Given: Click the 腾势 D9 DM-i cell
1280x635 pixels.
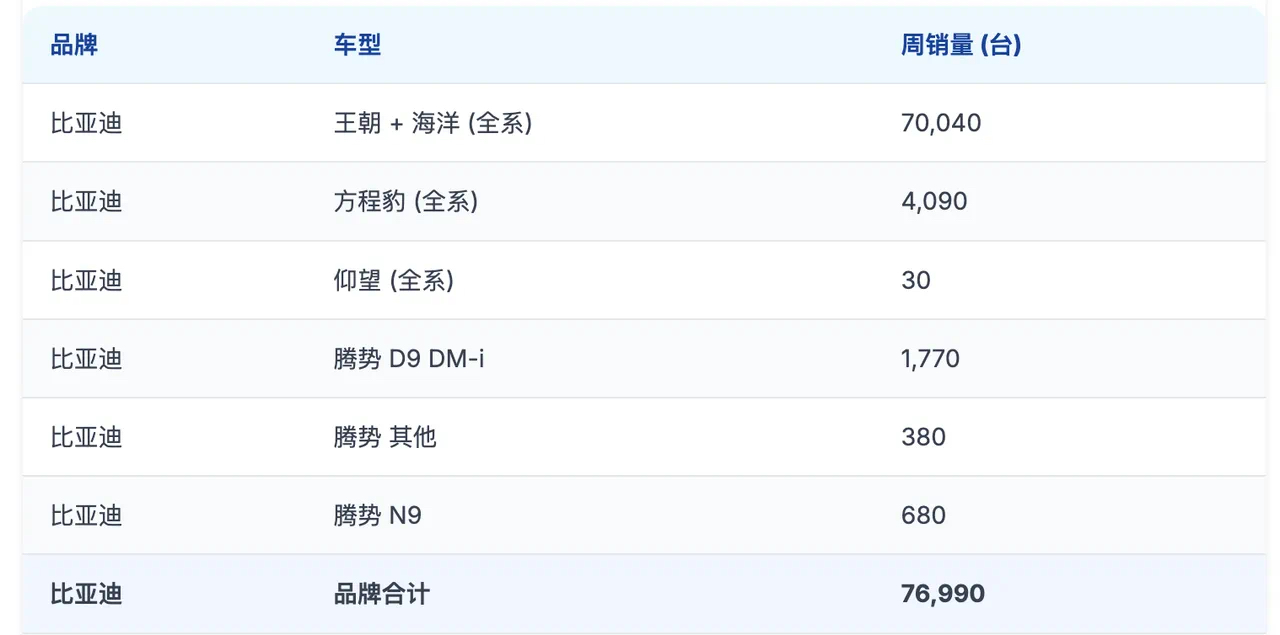Looking at the screenshot, I should [409, 358].
